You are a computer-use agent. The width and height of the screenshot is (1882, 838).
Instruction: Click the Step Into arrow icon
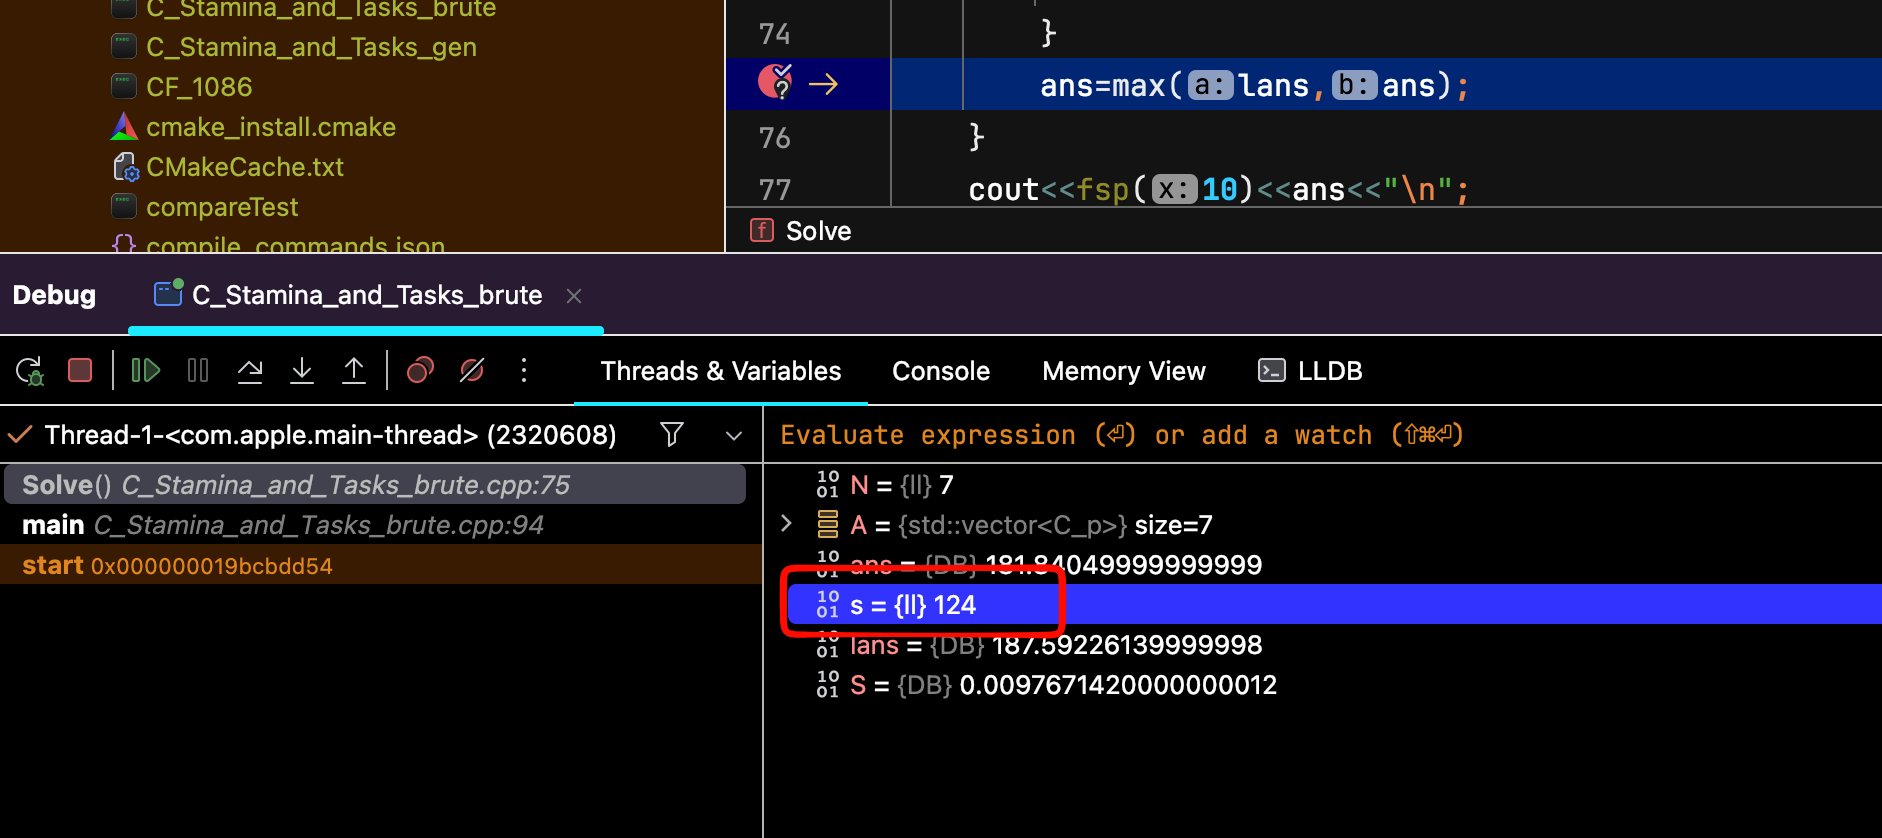[302, 371]
